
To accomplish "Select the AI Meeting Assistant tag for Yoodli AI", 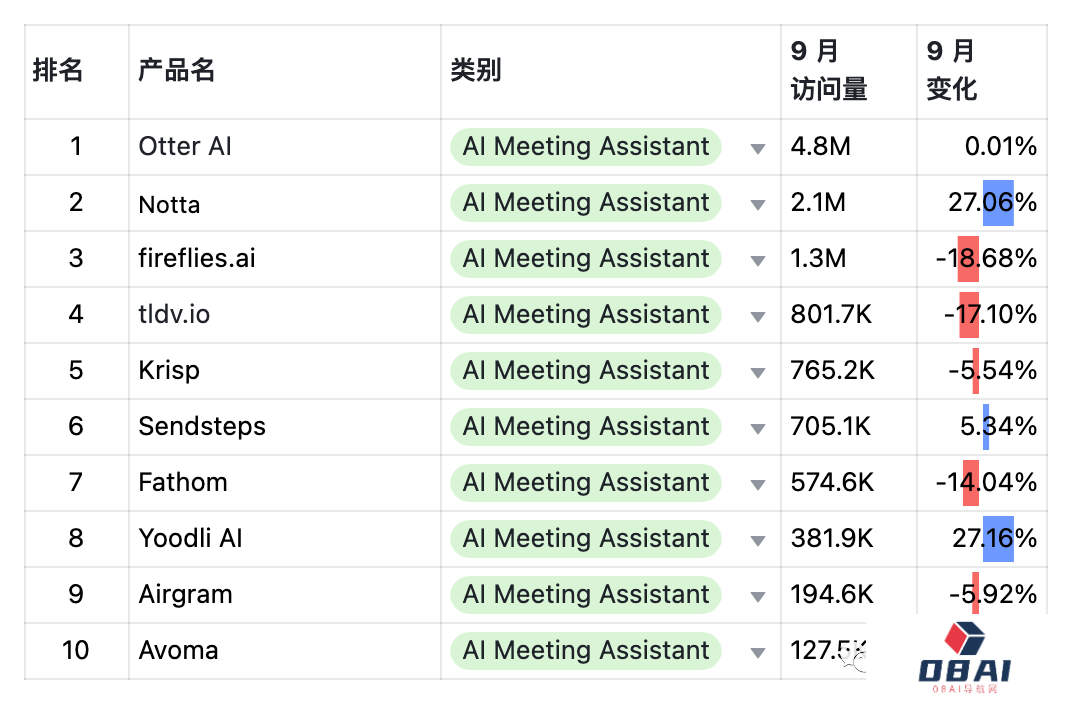I will [x=586, y=539].
